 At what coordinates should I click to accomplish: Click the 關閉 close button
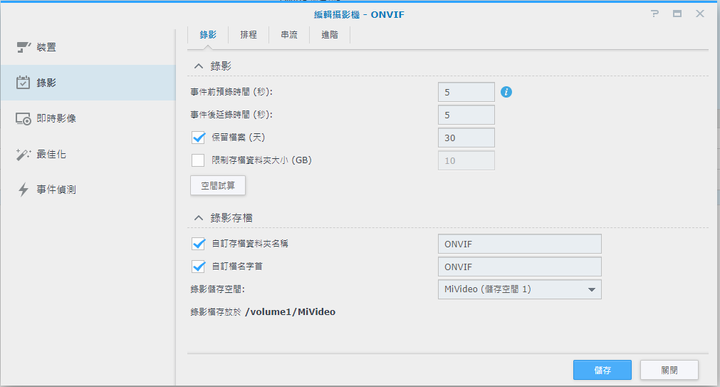coord(669,370)
